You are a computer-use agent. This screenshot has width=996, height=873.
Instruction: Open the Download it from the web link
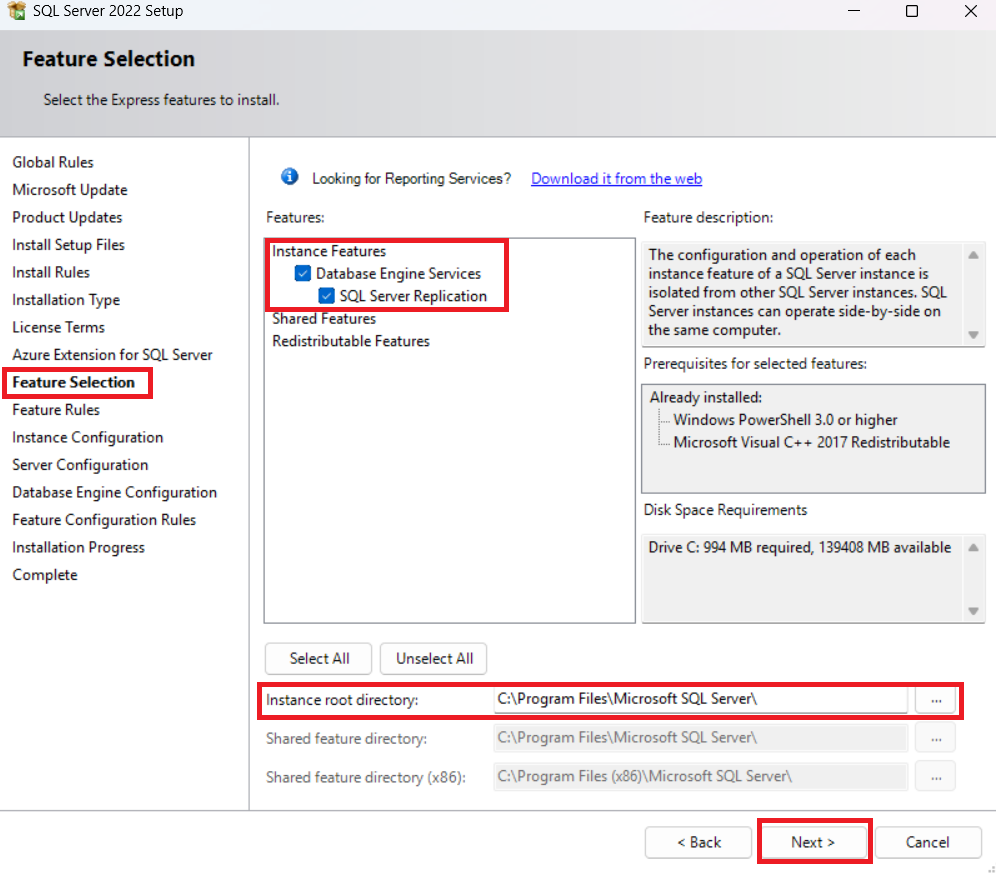tap(616, 178)
